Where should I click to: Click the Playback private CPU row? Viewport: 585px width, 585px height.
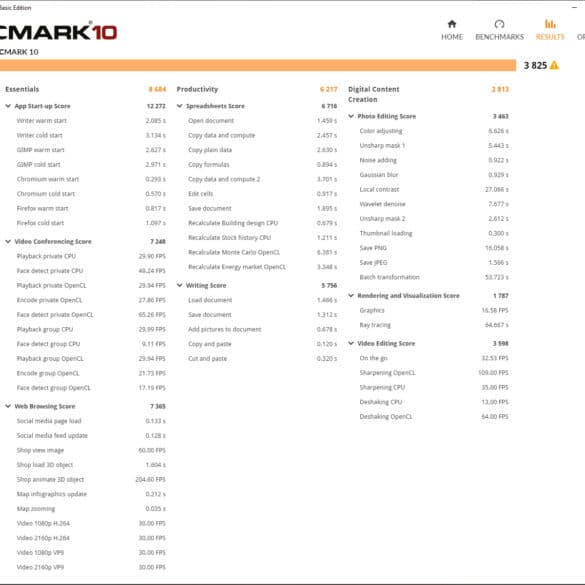click(x=91, y=256)
